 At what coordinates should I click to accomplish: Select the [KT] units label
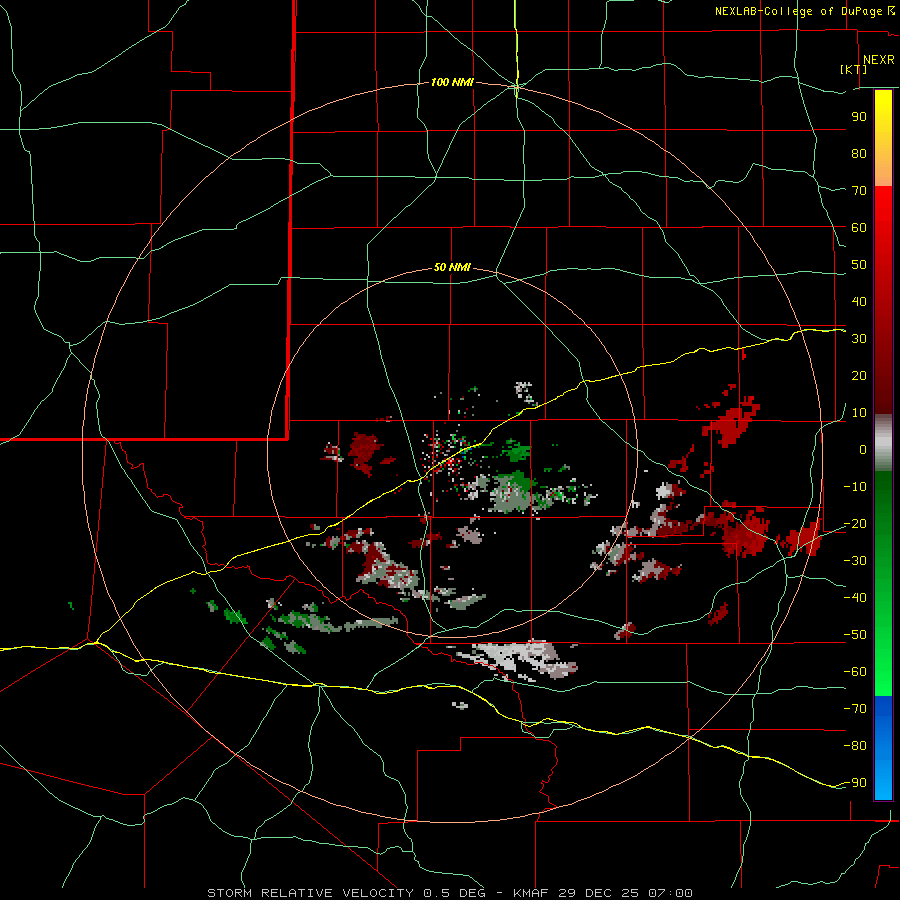pos(854,69)
